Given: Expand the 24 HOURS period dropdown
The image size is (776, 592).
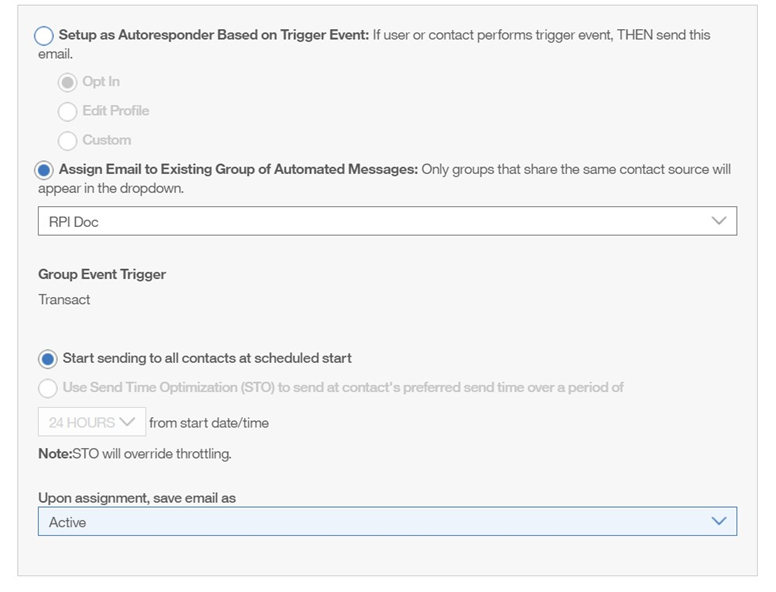Looking at the screenshot, I should point(91,422).
